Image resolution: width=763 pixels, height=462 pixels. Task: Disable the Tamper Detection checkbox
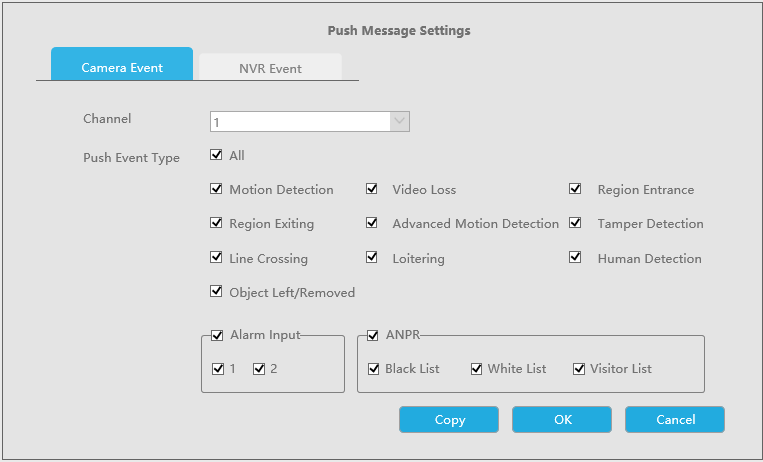tap(575, 223)
